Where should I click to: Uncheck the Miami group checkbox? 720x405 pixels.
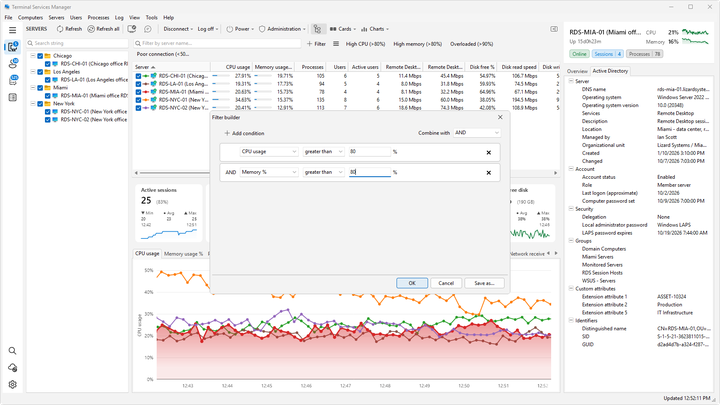point(40,88)
